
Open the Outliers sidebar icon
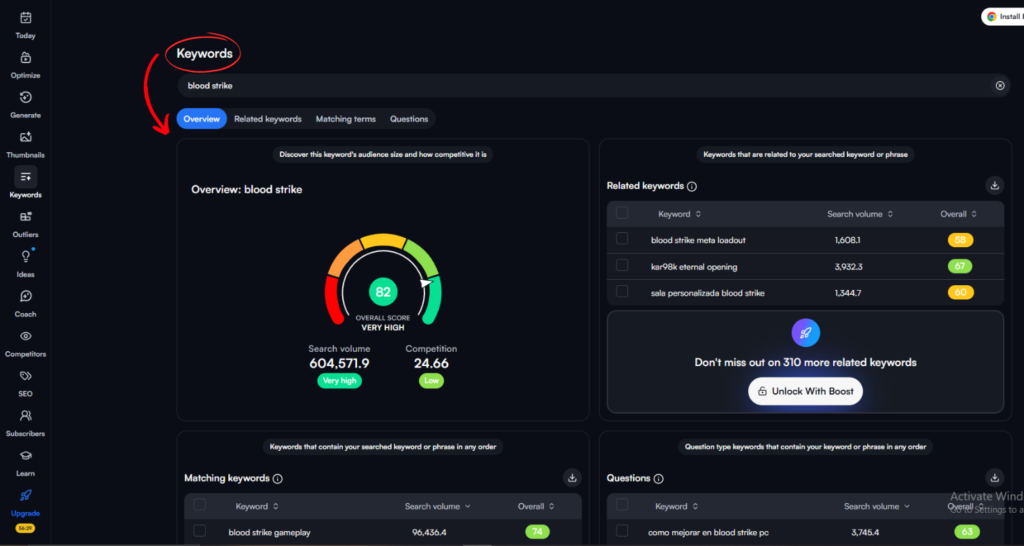(x=25, y=217)
